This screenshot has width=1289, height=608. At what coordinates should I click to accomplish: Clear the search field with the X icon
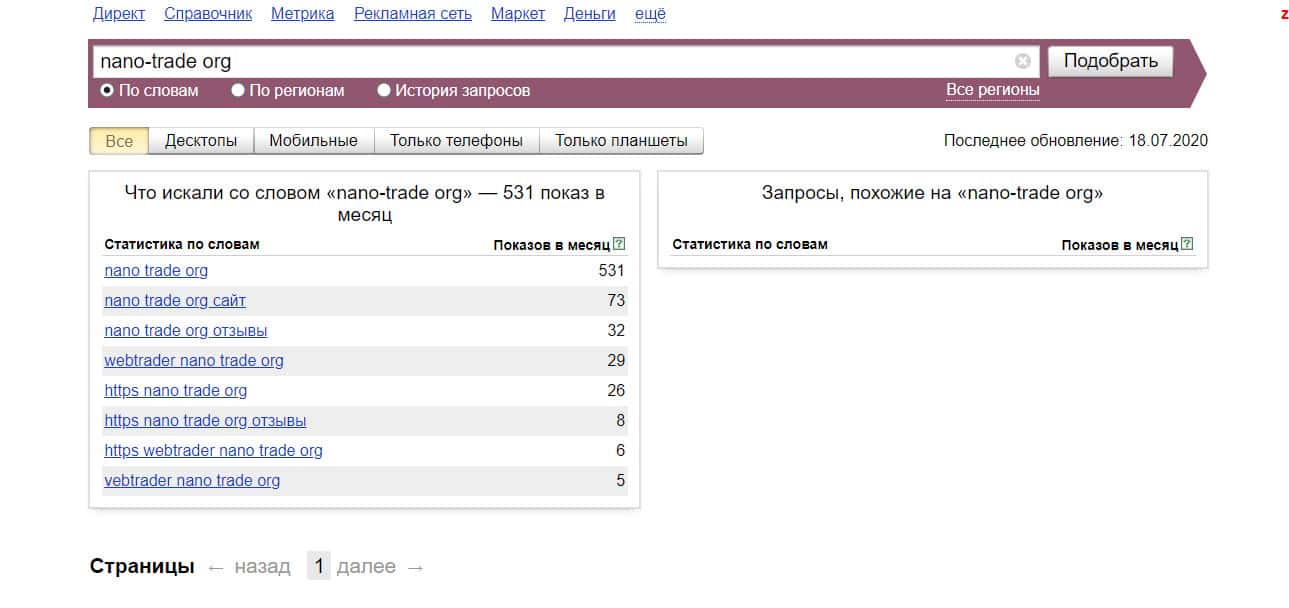pyautogui.click(x=1022, y=61)
